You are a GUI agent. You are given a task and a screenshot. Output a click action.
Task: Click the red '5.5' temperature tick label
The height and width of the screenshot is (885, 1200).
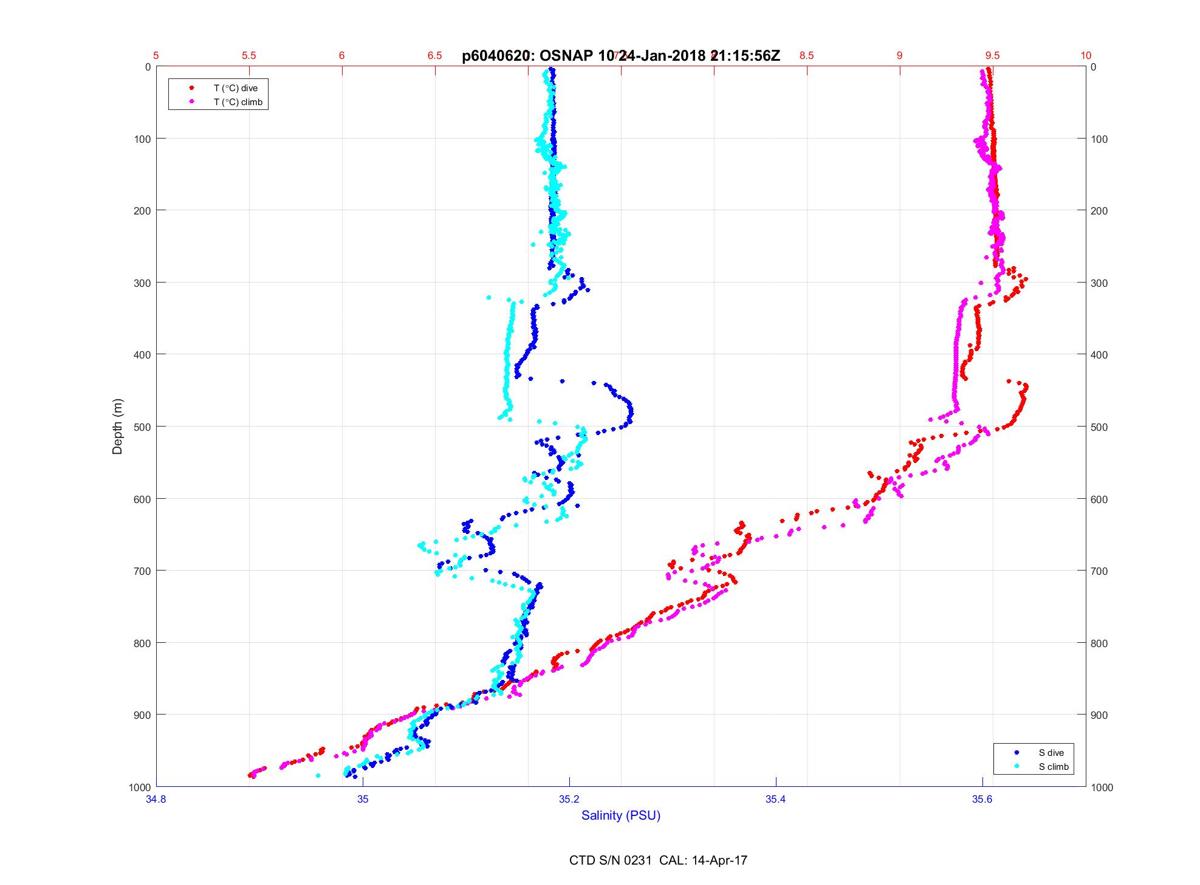(249, 56)
